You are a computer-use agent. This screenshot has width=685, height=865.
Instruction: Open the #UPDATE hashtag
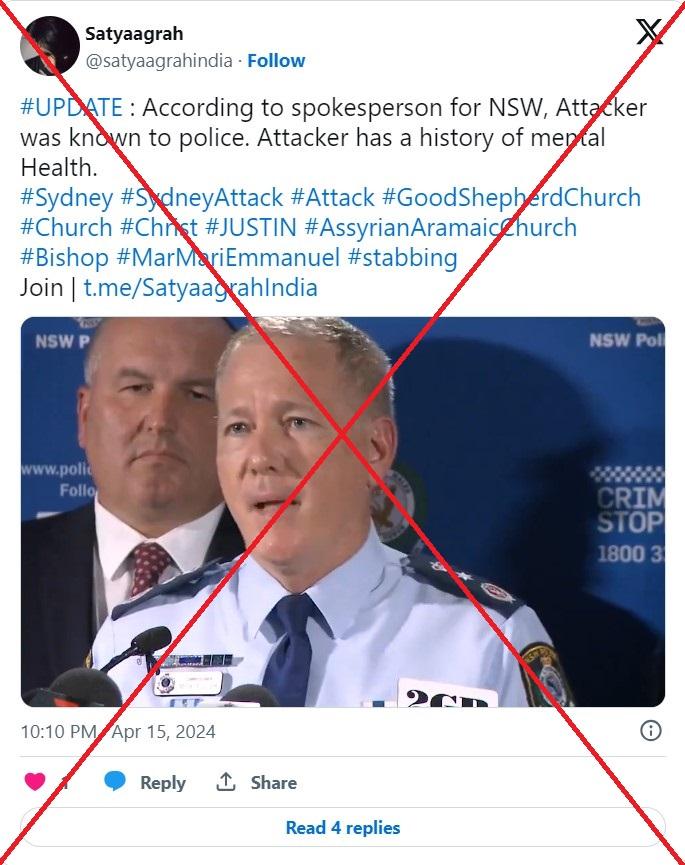pos(72,107)
